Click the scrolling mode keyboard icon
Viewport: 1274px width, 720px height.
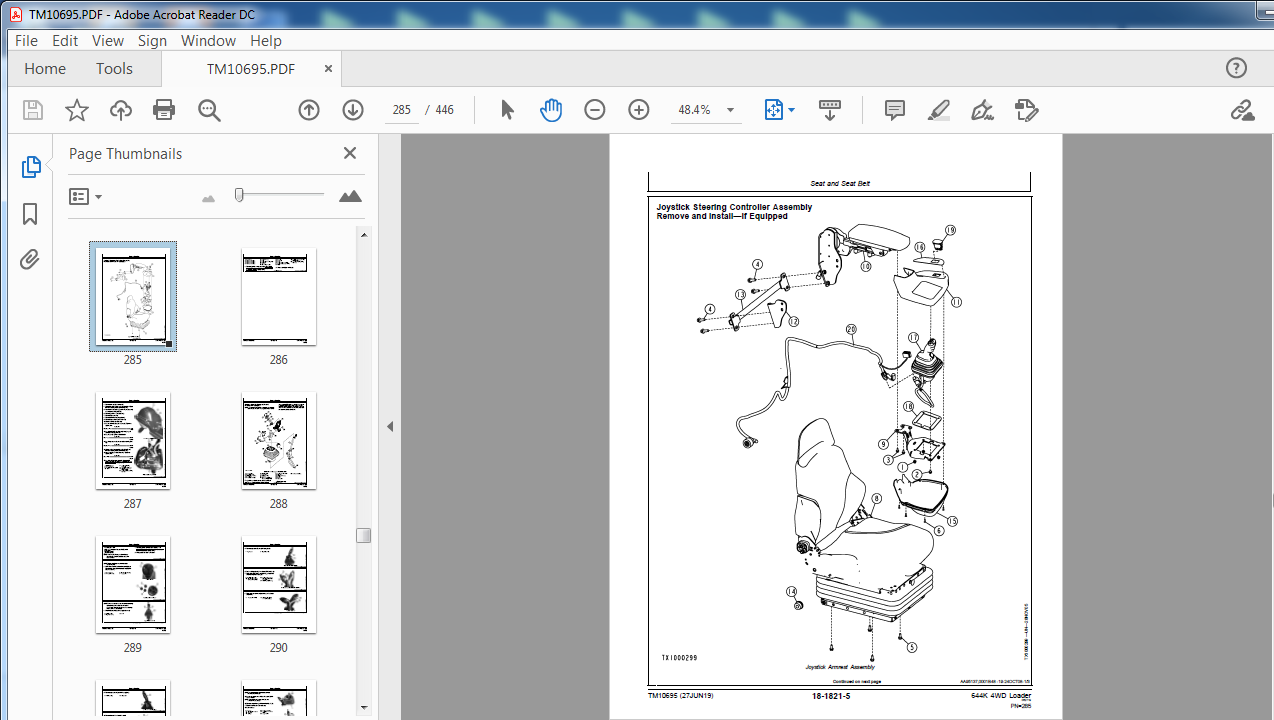(x=829, y=110)
